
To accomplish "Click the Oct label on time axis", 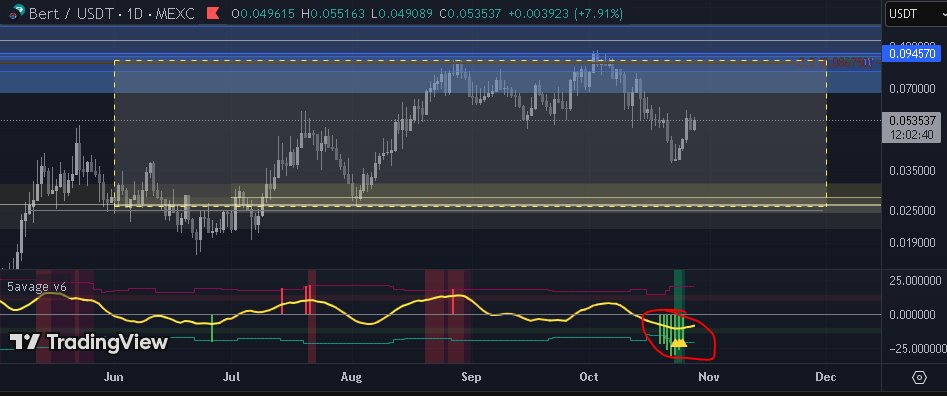I will tap(589, 377).
